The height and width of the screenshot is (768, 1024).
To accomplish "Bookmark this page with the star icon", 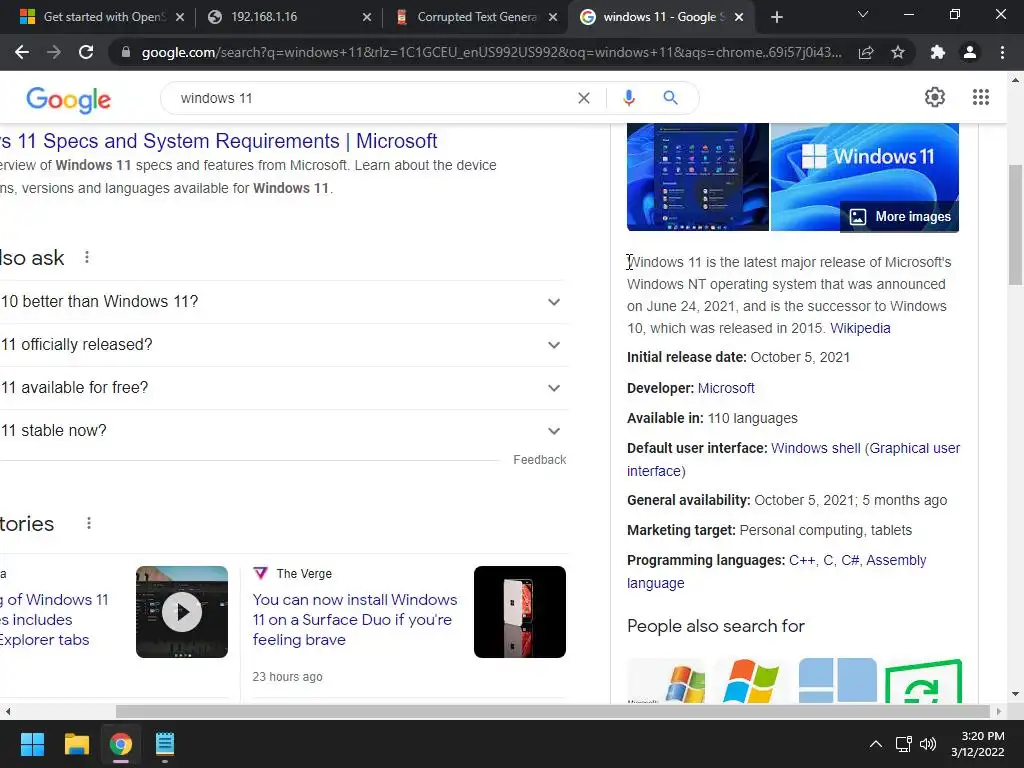I will click(898, 52).
